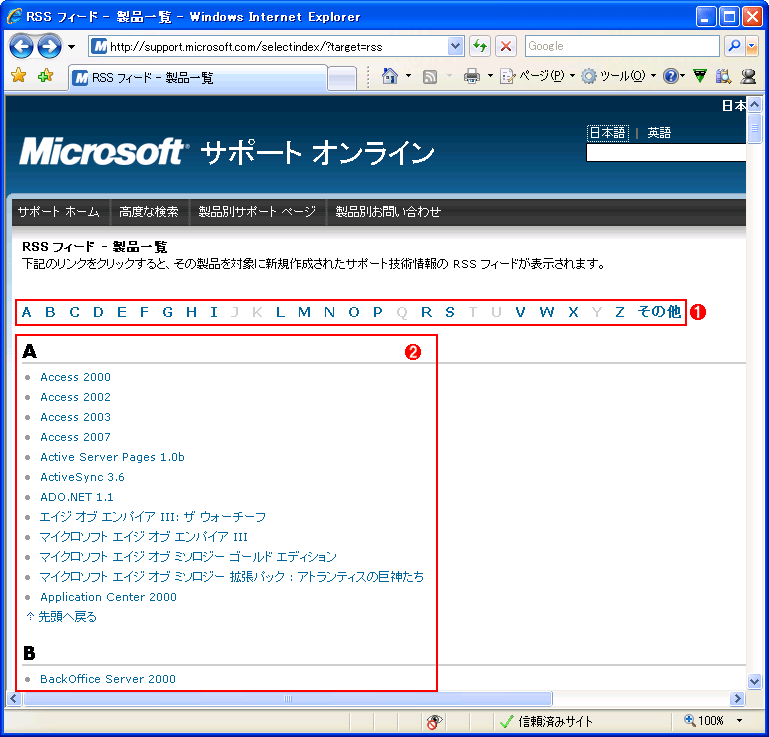Viewport: 769px width, 737px height.
Task: Expand the Print options dropdown arrow
Action: 490,76
